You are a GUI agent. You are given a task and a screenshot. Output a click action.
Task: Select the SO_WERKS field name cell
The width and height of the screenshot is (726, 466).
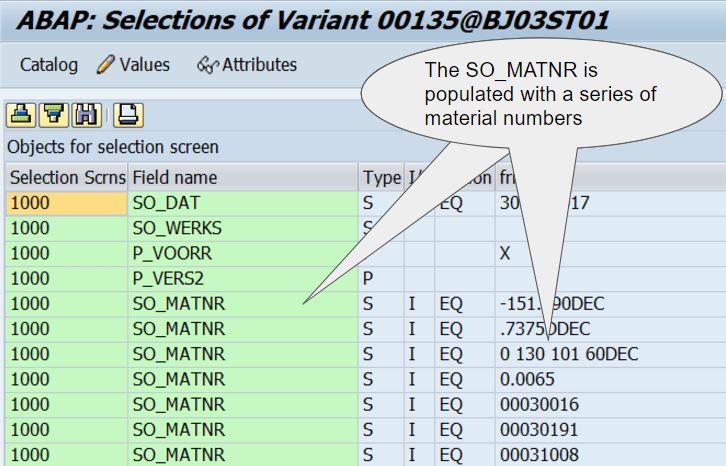243,228
